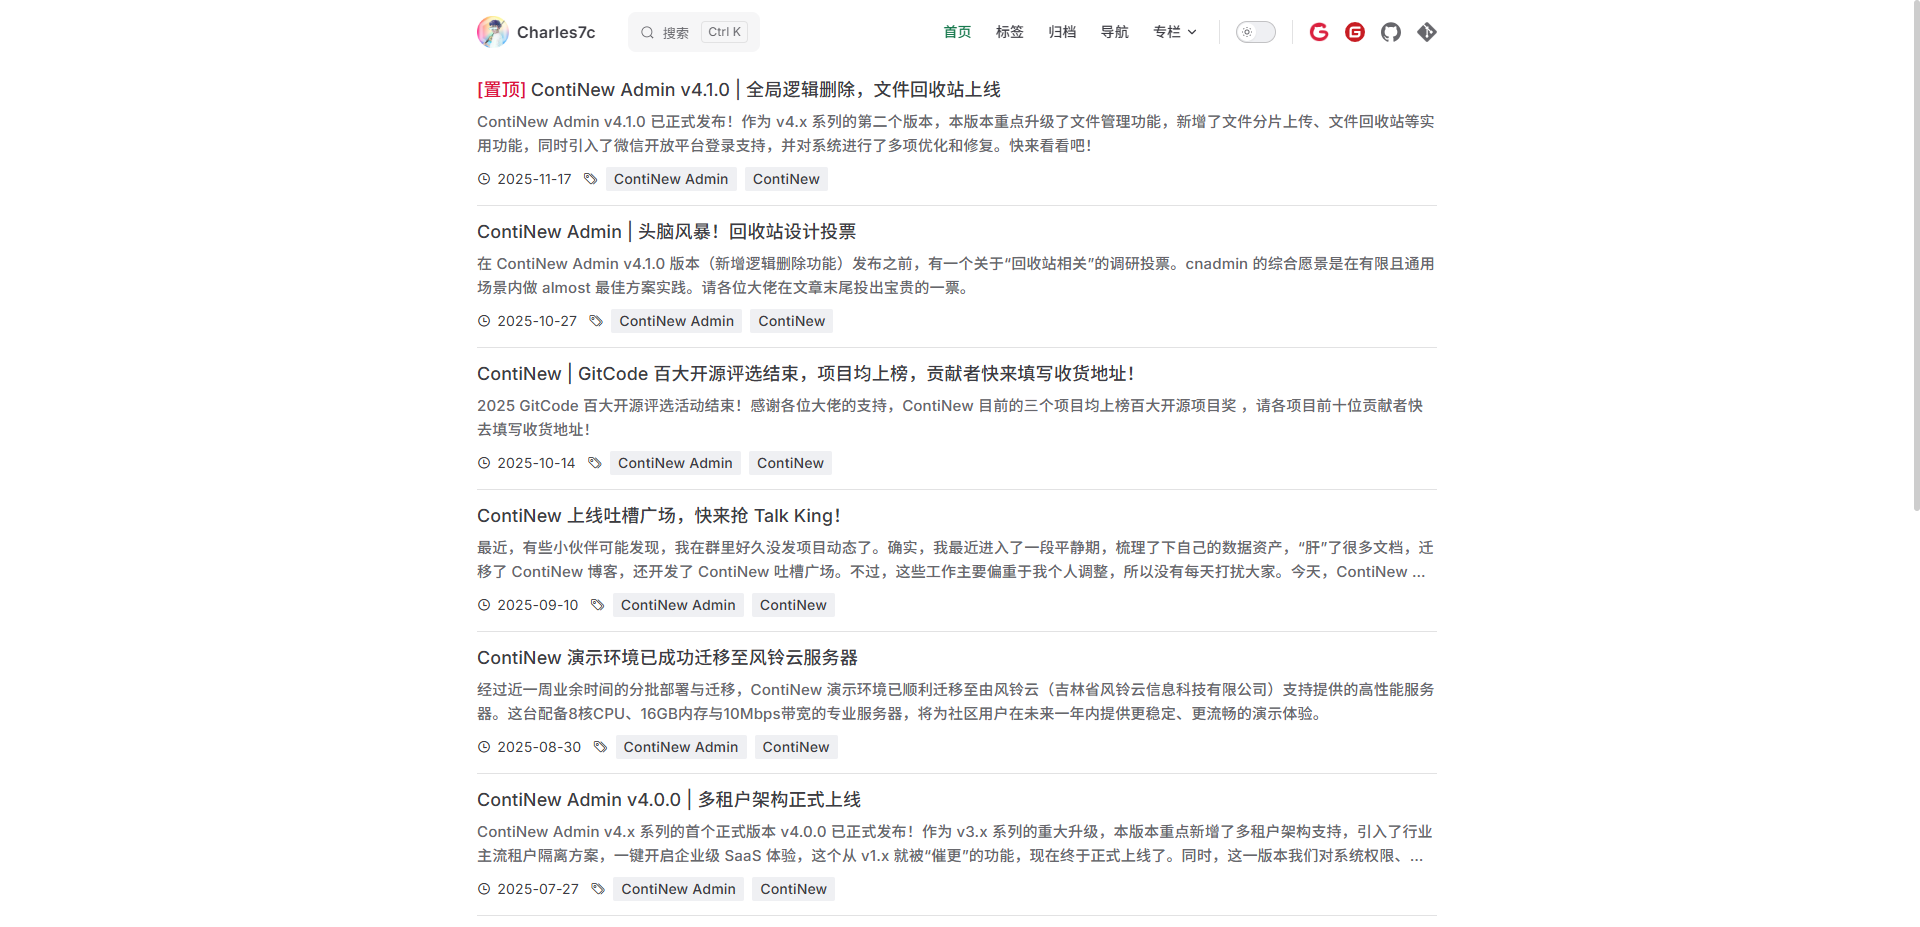Click the Ctrl K shortcut badge
1920x927 pixels.
point(724,32)
